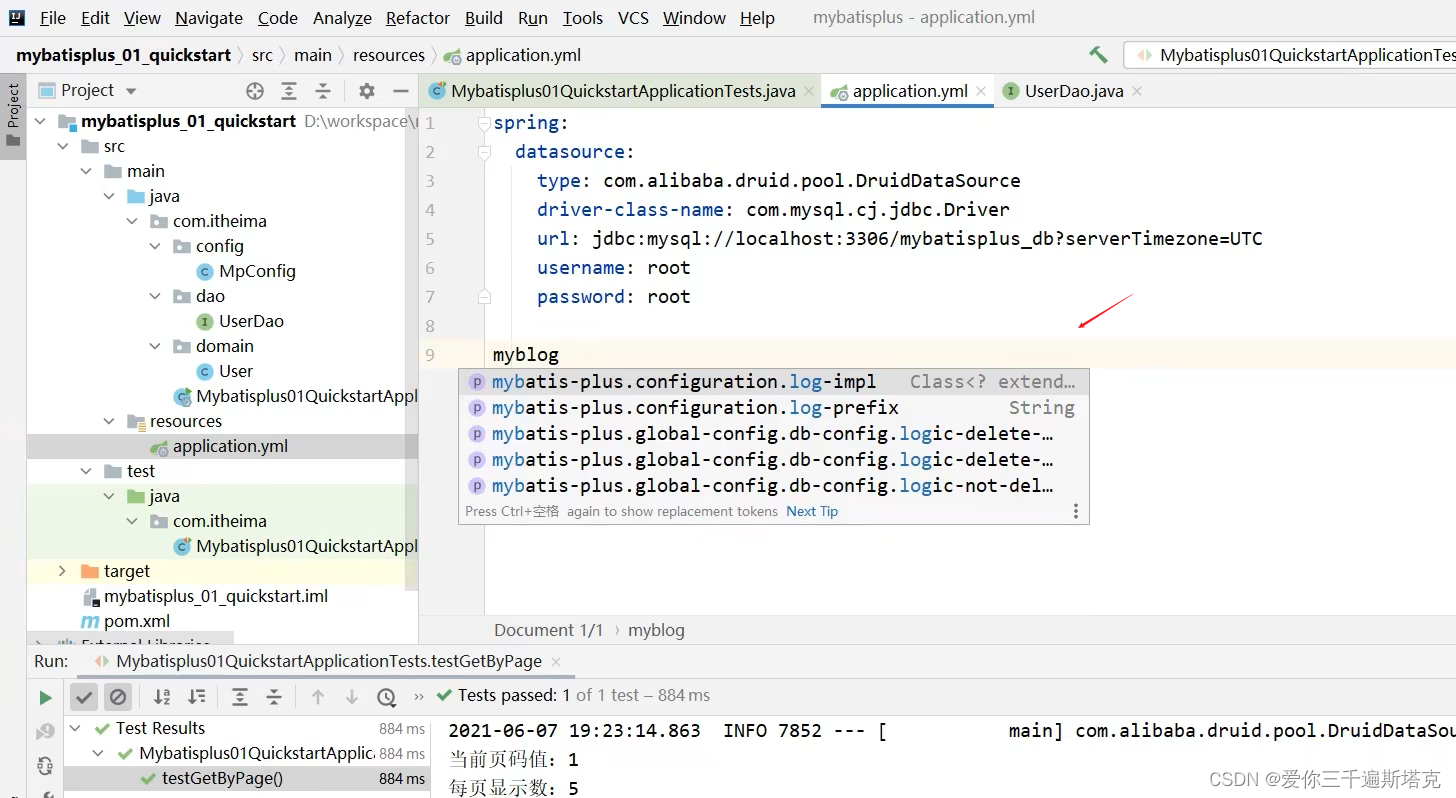Collapse the Project tool window with minimize bar
Viewport: 1456px width, 798px height.
click(x=400, y=91)
